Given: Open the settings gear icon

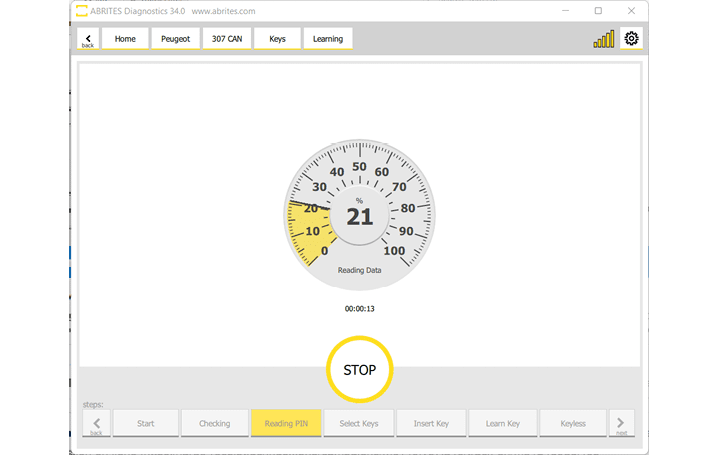Looking at the screenshot, I should click(x=631, y=39).
